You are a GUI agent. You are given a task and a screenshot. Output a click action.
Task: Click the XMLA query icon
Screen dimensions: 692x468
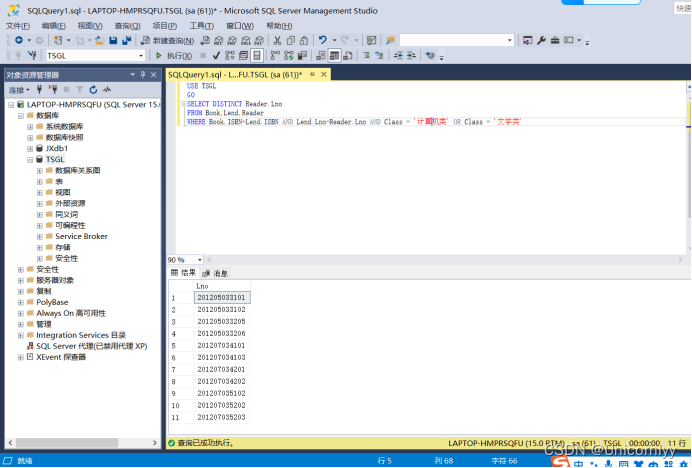click(246, 41)
